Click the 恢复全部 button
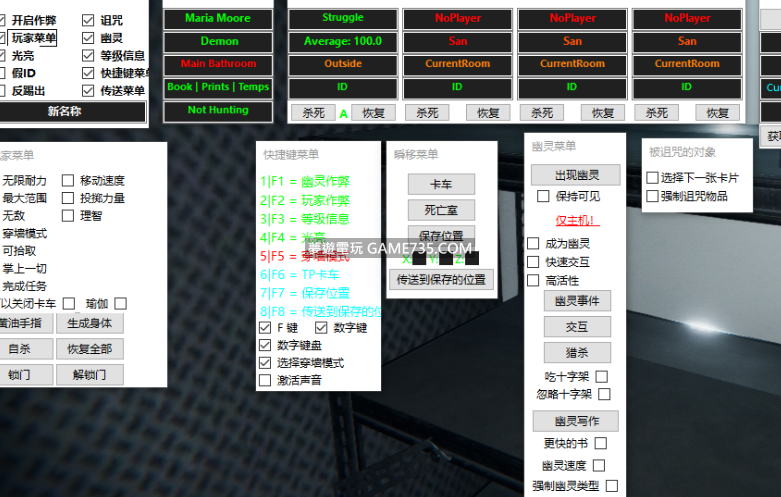Screen dimensions: 781x497 point(90,349)
